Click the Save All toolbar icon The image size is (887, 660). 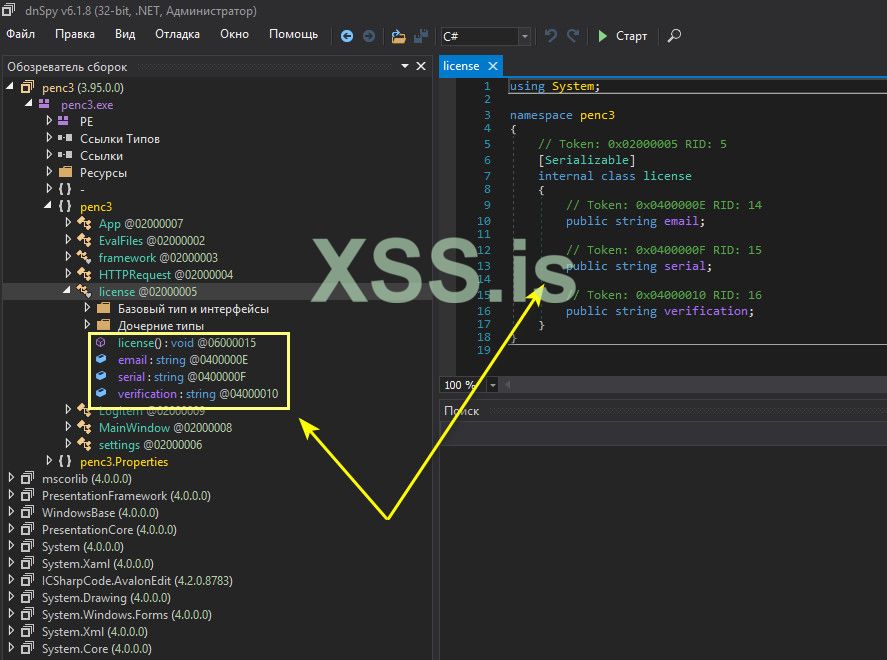pos(422,36)
